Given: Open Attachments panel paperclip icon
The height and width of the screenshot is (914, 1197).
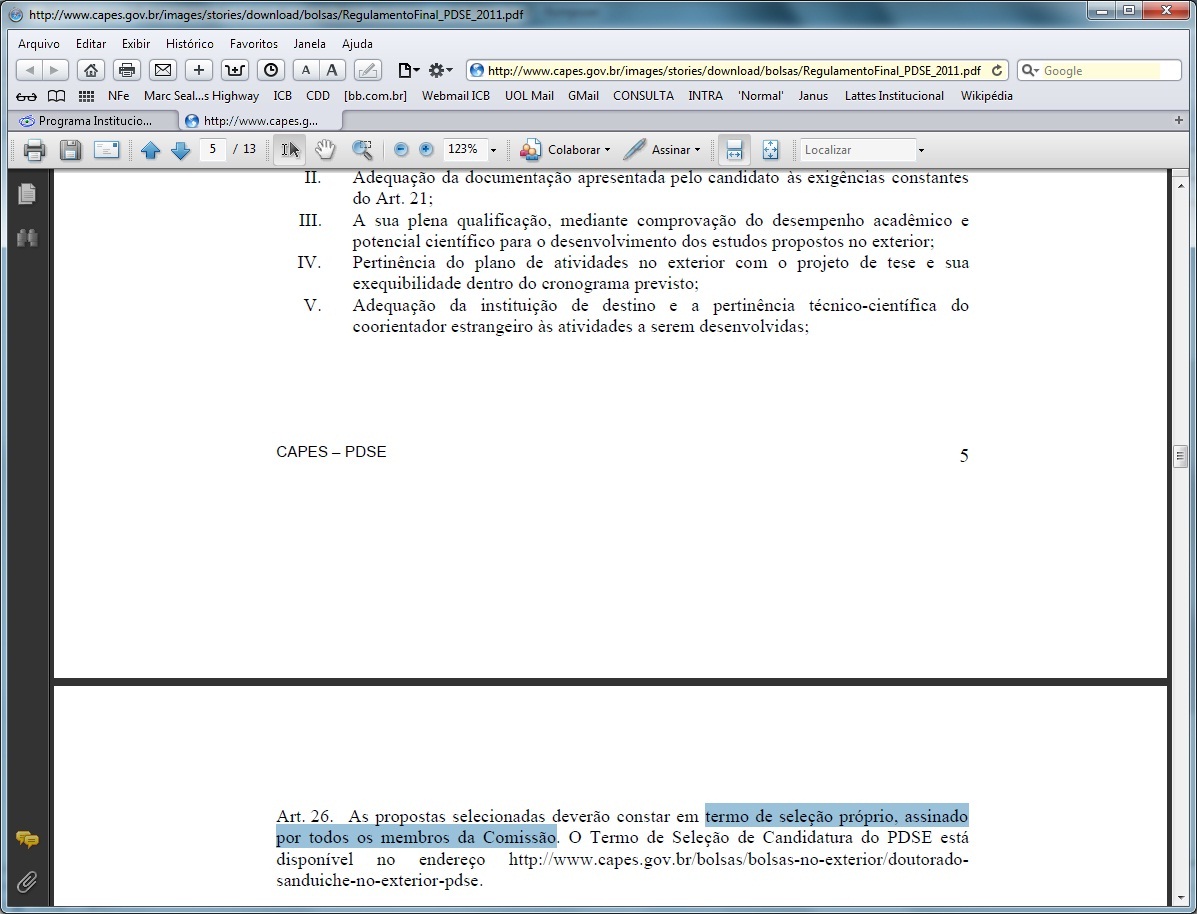Looking at the screenshot, I should tap(27, 882).
